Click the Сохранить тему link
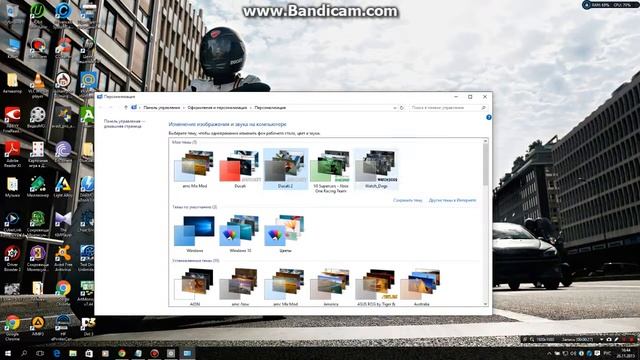 click(407, 200)
